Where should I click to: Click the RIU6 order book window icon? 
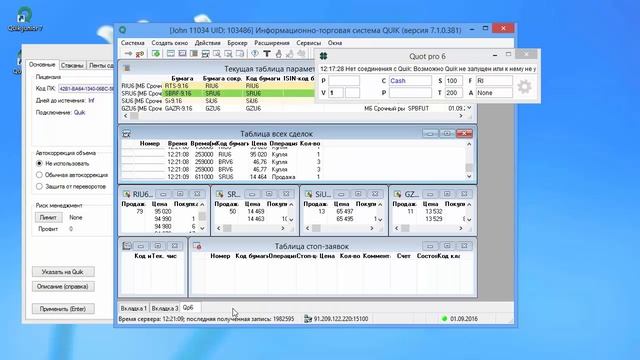click(127, 194)
